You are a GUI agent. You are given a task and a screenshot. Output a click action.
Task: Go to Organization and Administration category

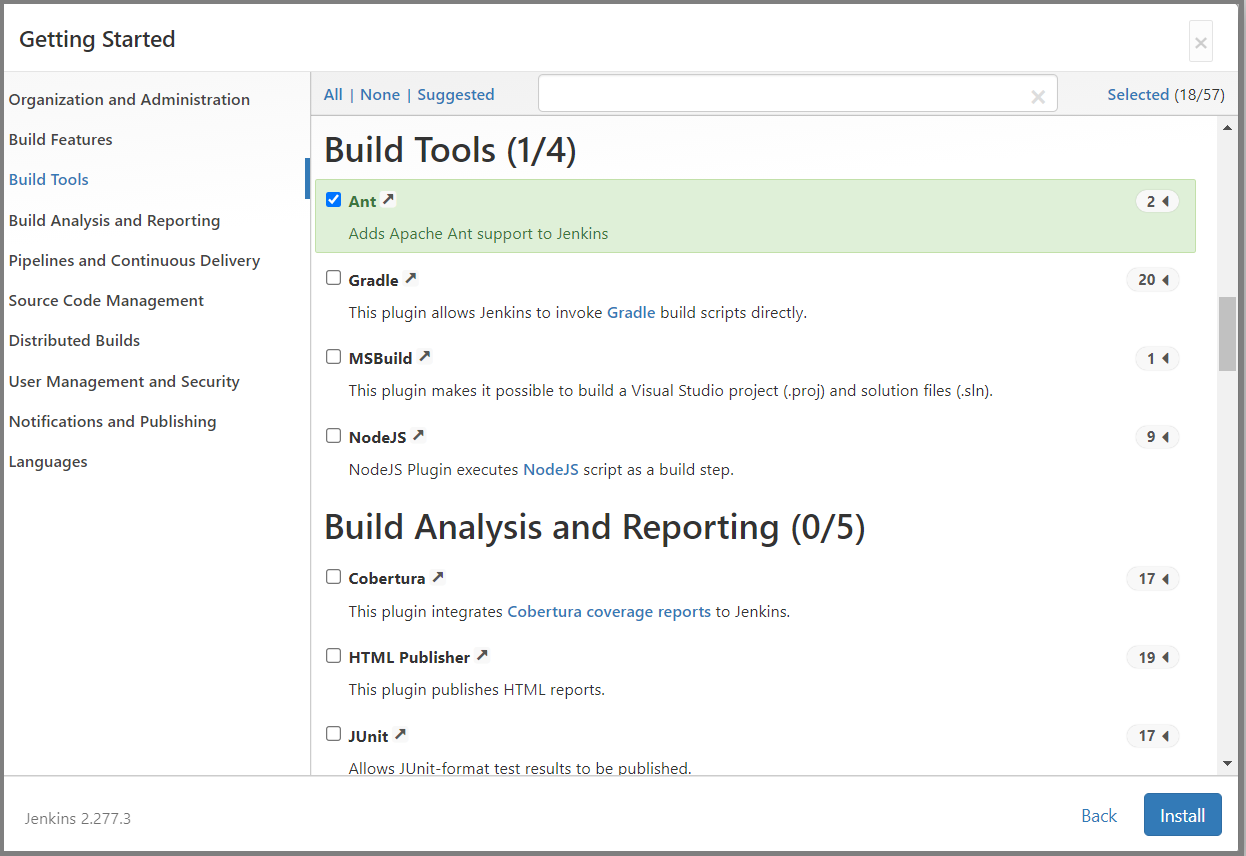(129, 99)
